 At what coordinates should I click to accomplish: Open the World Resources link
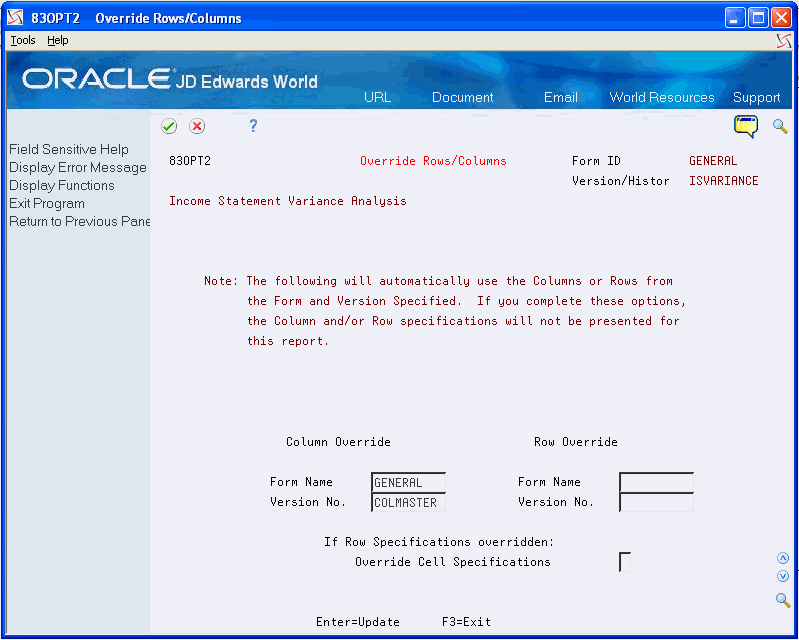pos(662,97)
